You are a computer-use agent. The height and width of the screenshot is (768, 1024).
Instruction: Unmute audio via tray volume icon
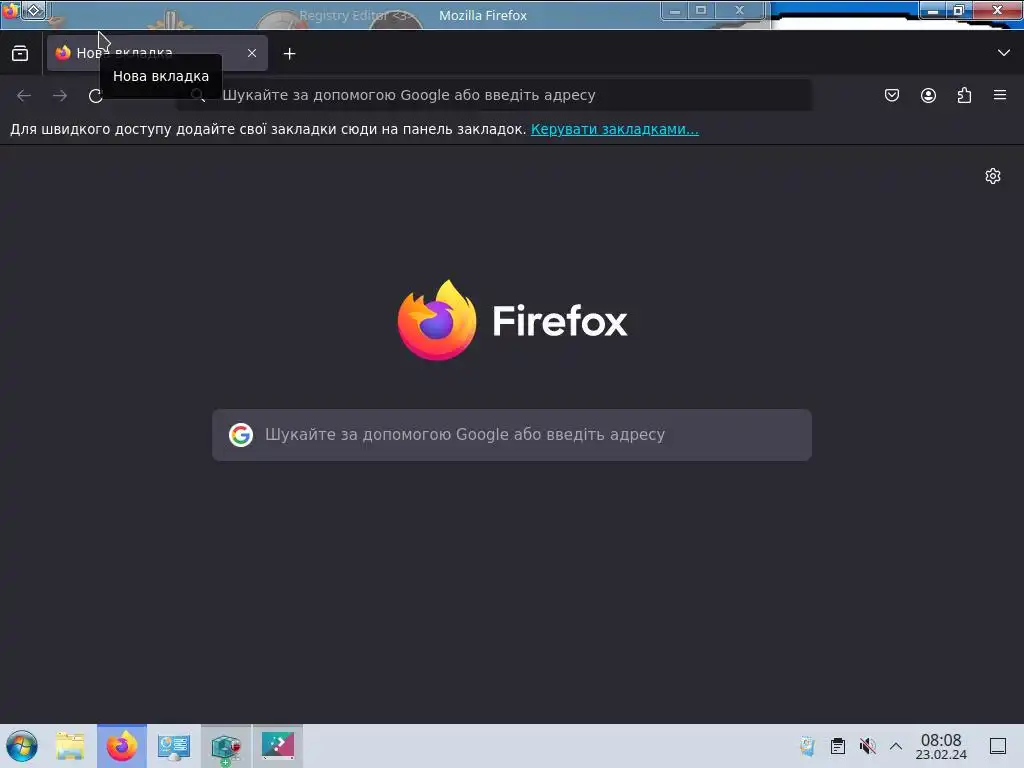[x=867, y=746]
